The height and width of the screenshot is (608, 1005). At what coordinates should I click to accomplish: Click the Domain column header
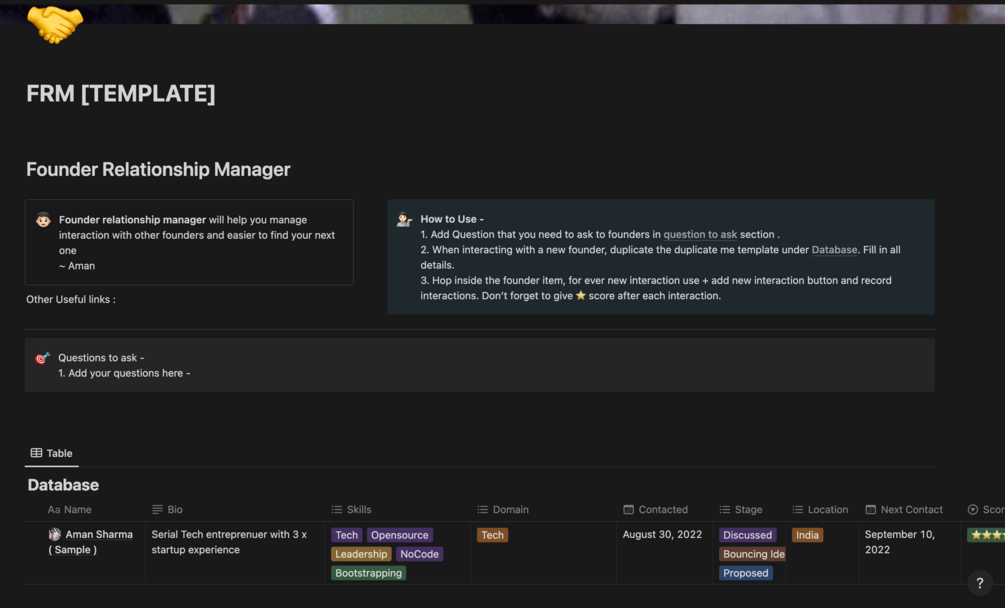tap(503, 509)
